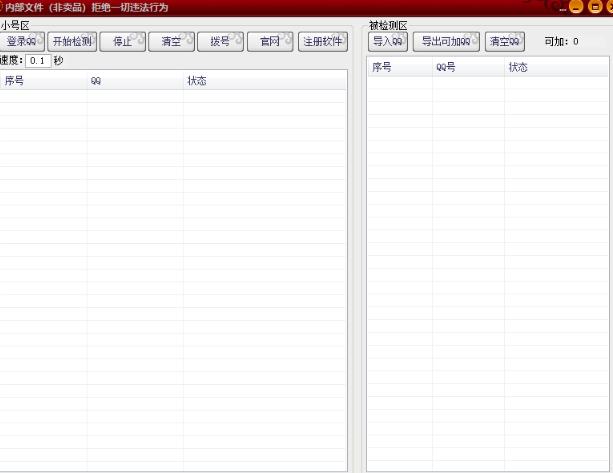The width and height of the screenshot is (613, 473).
Task: Click the app icon in title bar
Action: (5, 7)
